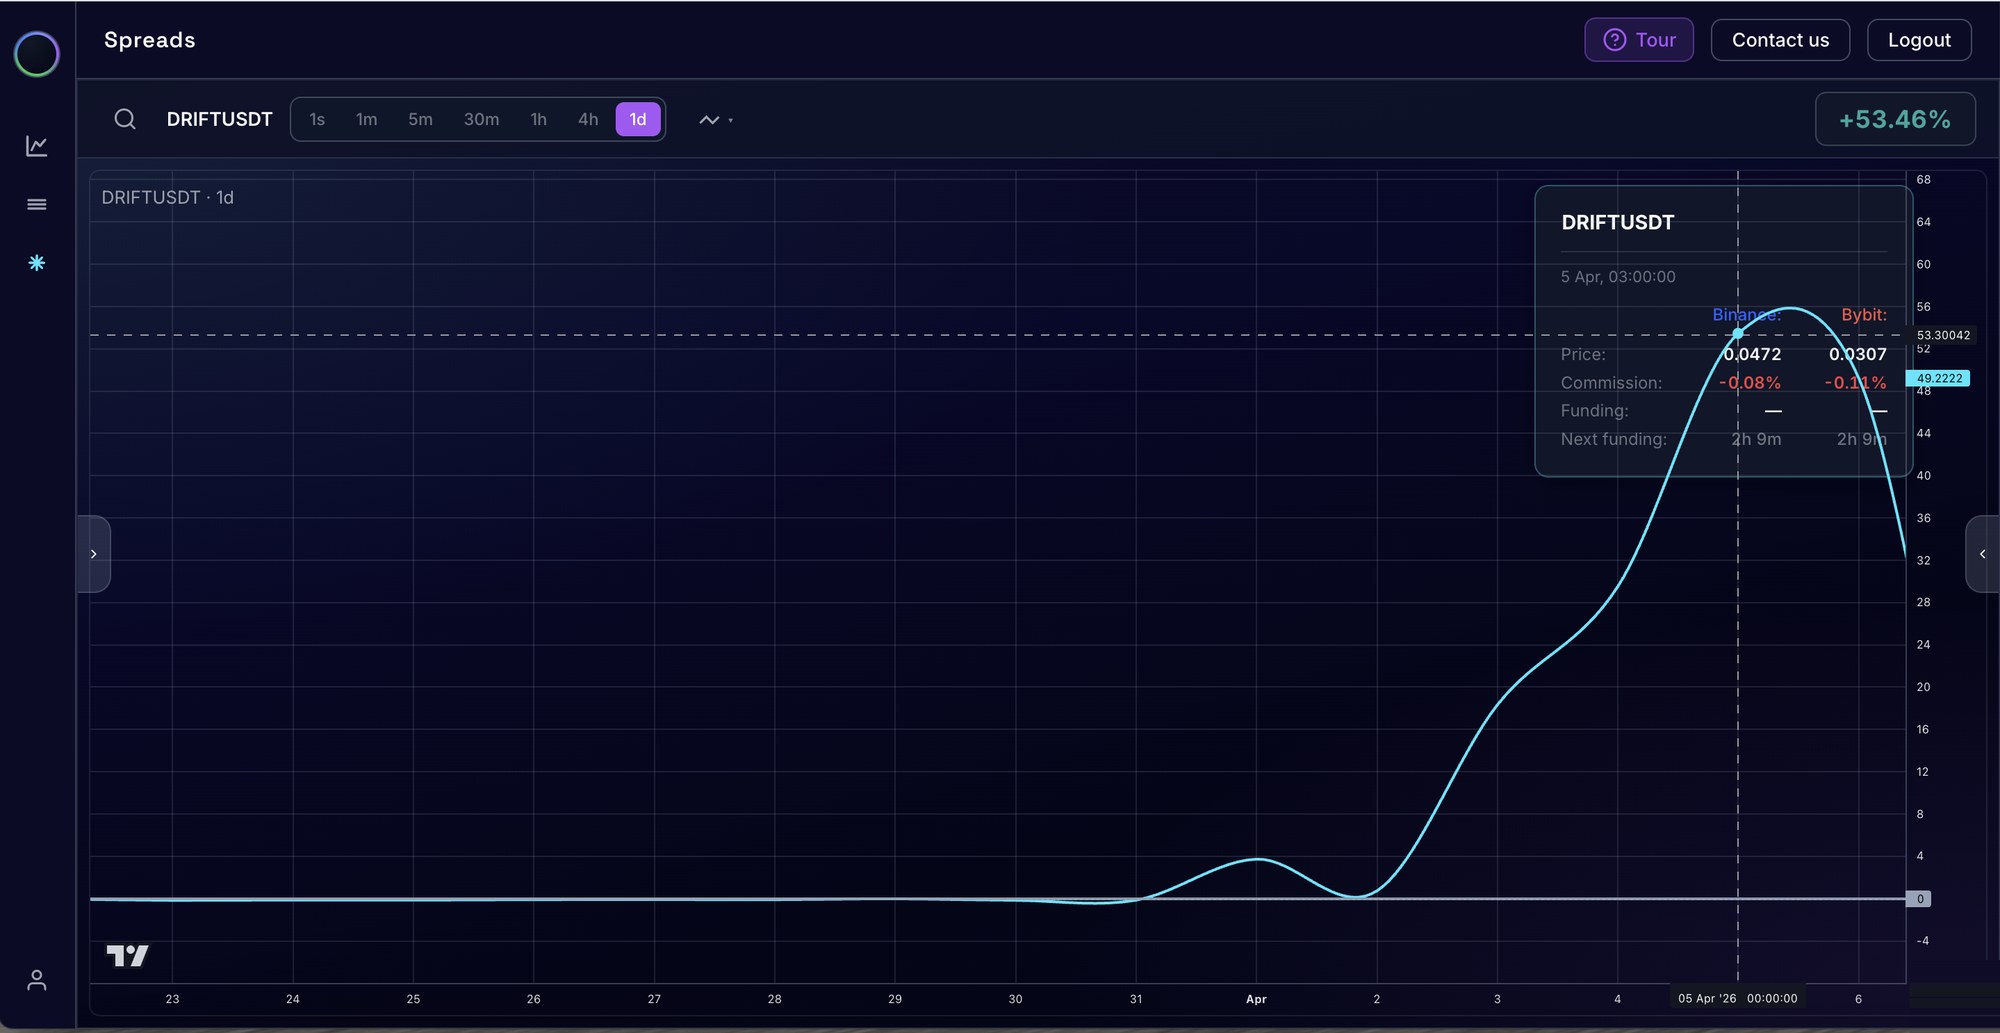The width and height of the screenshot is (2000, 1033).
Task: Expand the left side panel arrow
Action: point(94,554)
